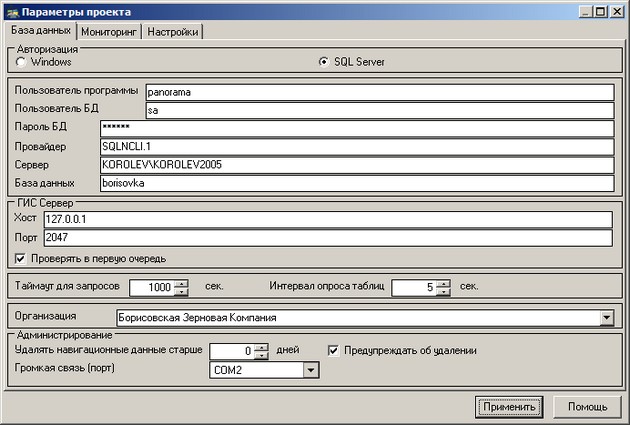The height and width of the screenshot is (425, 630).
Task: Toggle 'Проверять в первую очередь' checkbox
Action: tap(20, 259)
